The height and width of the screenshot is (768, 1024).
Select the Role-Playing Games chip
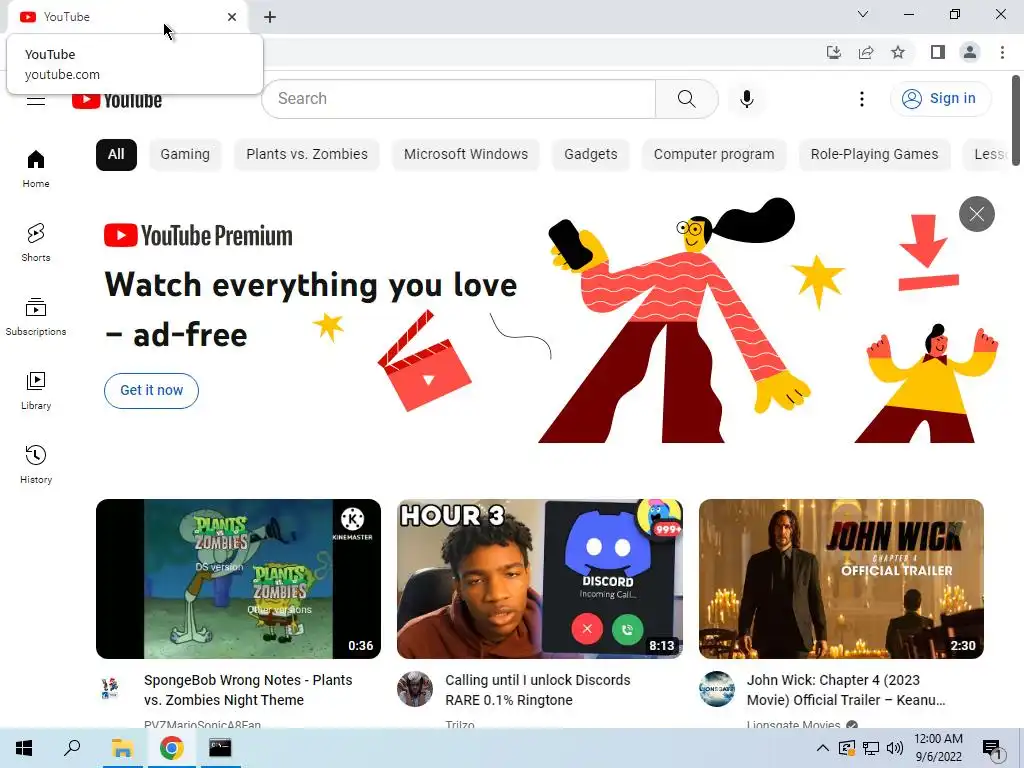pyautogui.click(x=874, y=155)
